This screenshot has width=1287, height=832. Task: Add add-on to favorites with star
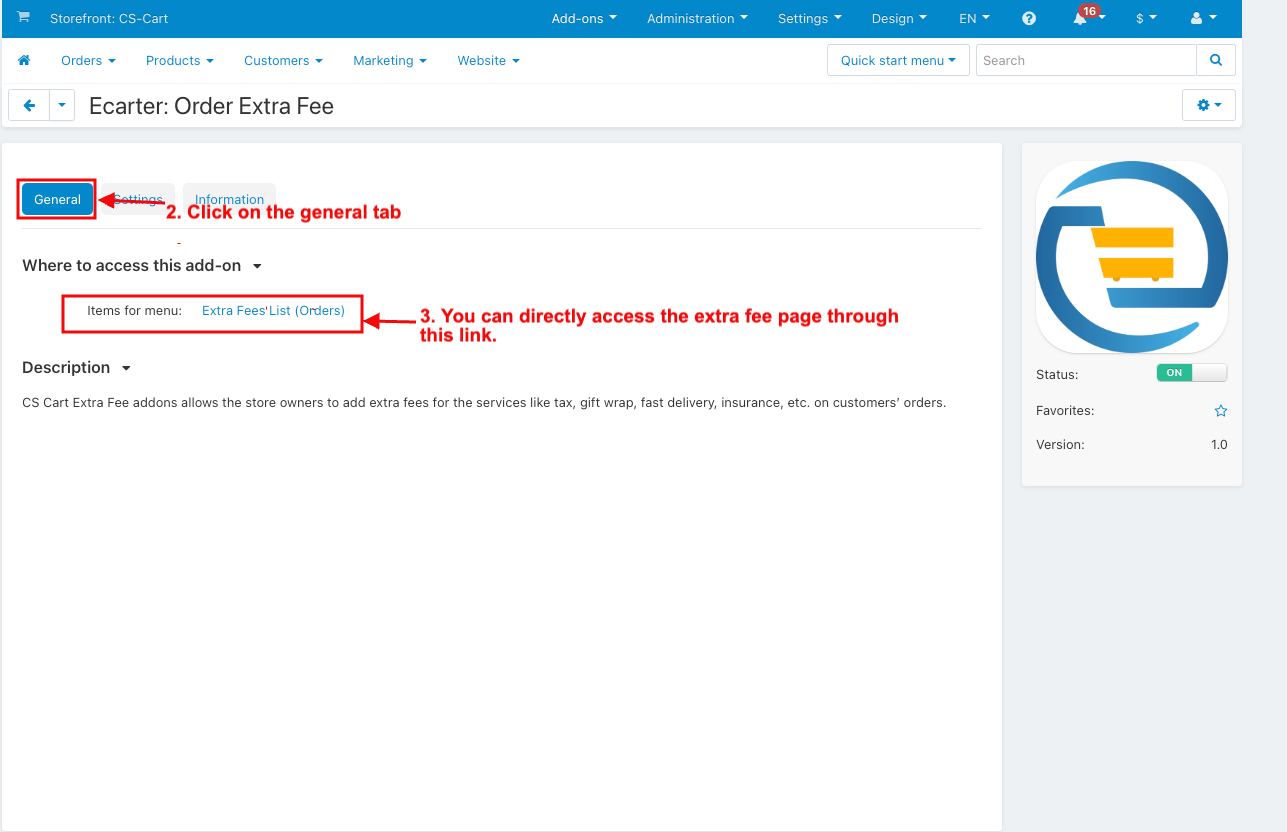coord(1221,411)
